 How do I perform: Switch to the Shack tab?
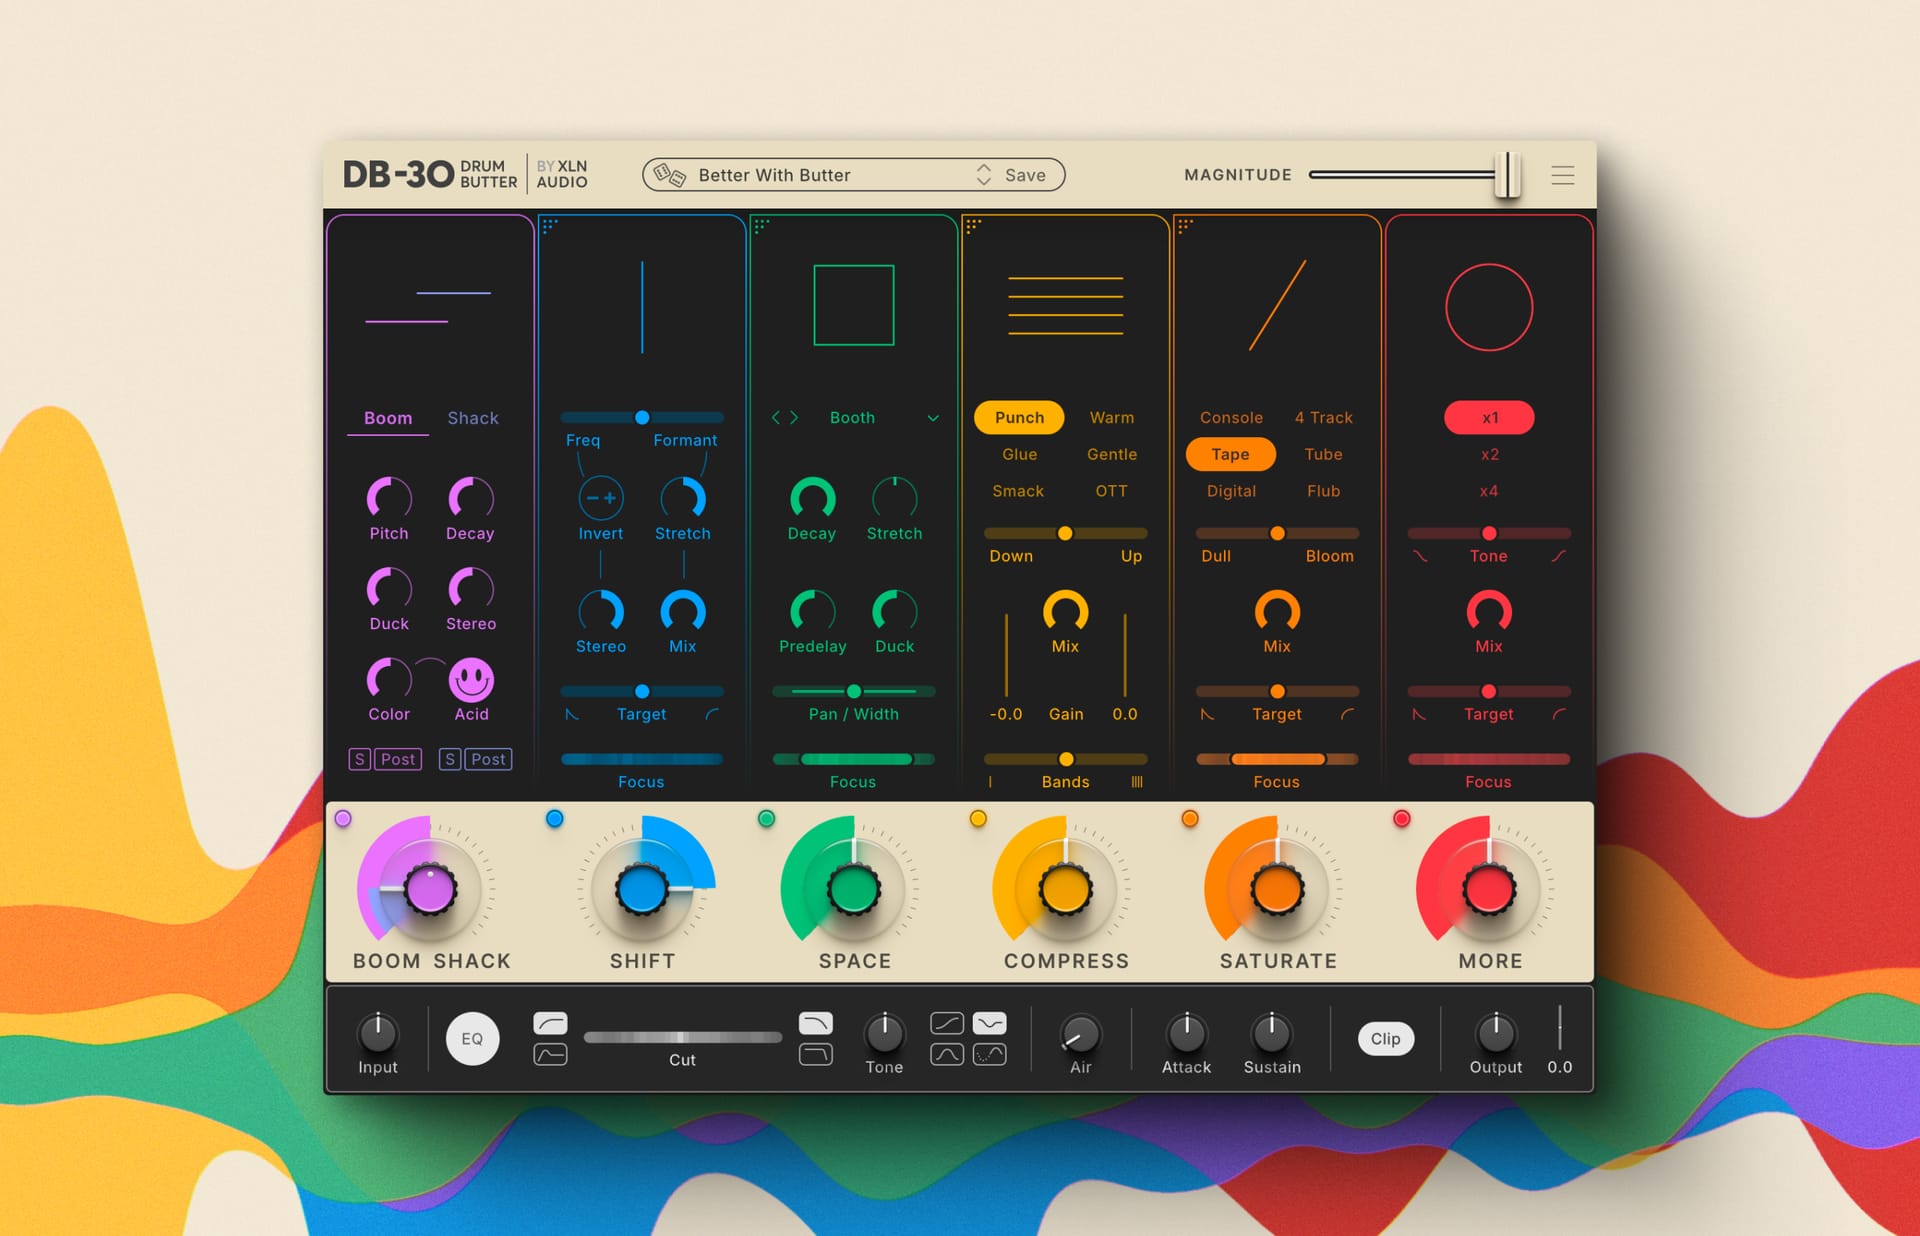pyautogui.click(x=473, y=418)
